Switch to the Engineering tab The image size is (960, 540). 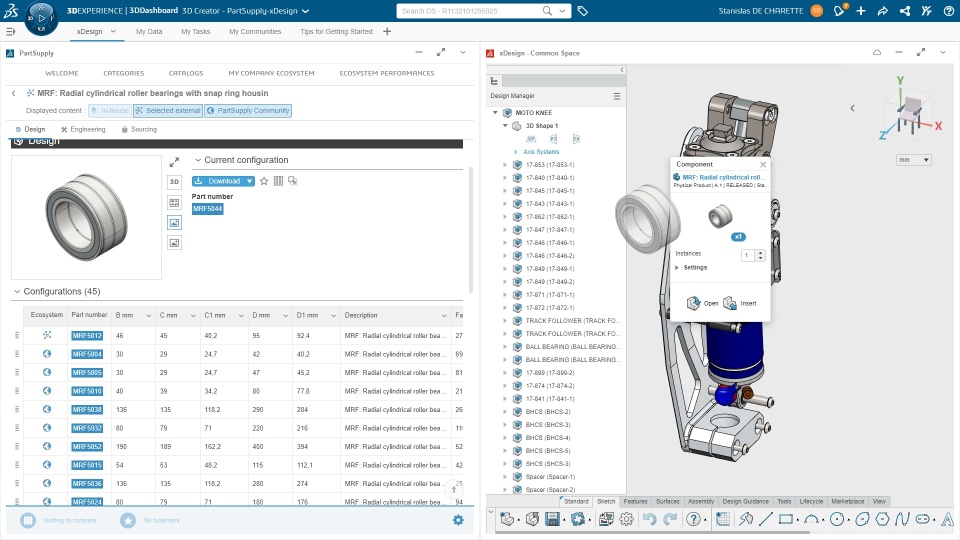click(83, 130)
